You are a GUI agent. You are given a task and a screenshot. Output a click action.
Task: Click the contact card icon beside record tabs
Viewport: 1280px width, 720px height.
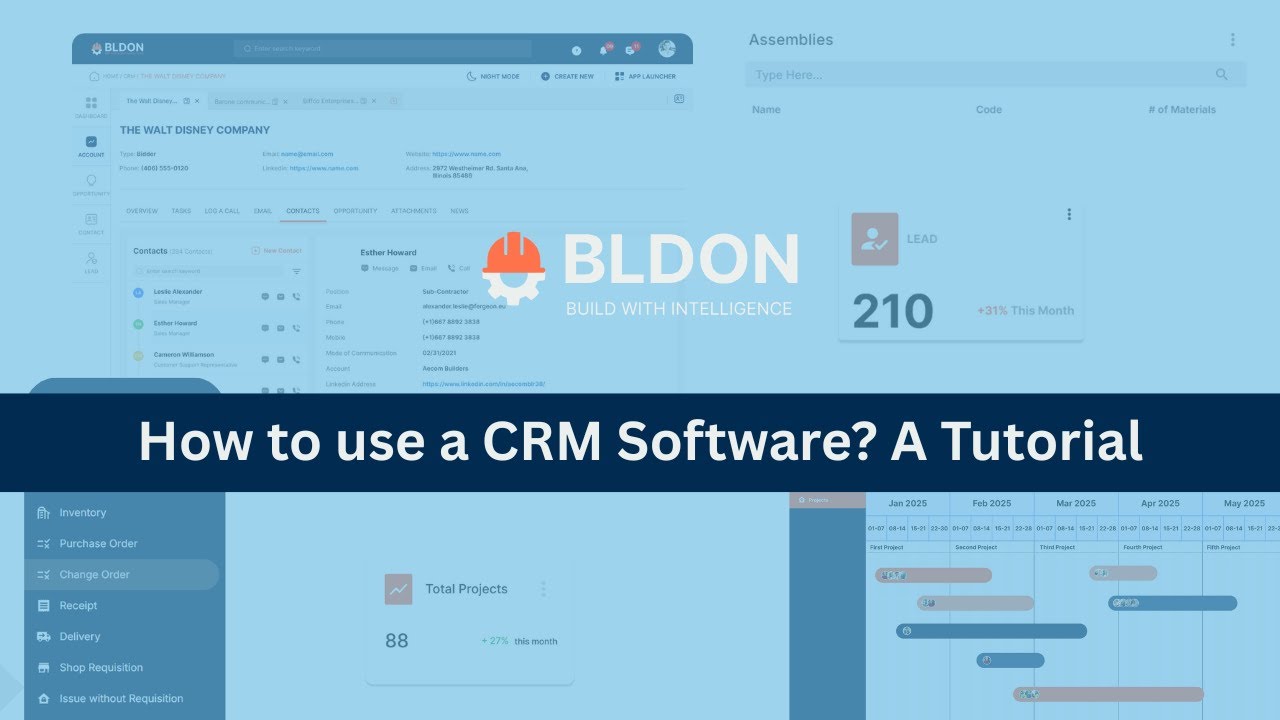point(679,99)
